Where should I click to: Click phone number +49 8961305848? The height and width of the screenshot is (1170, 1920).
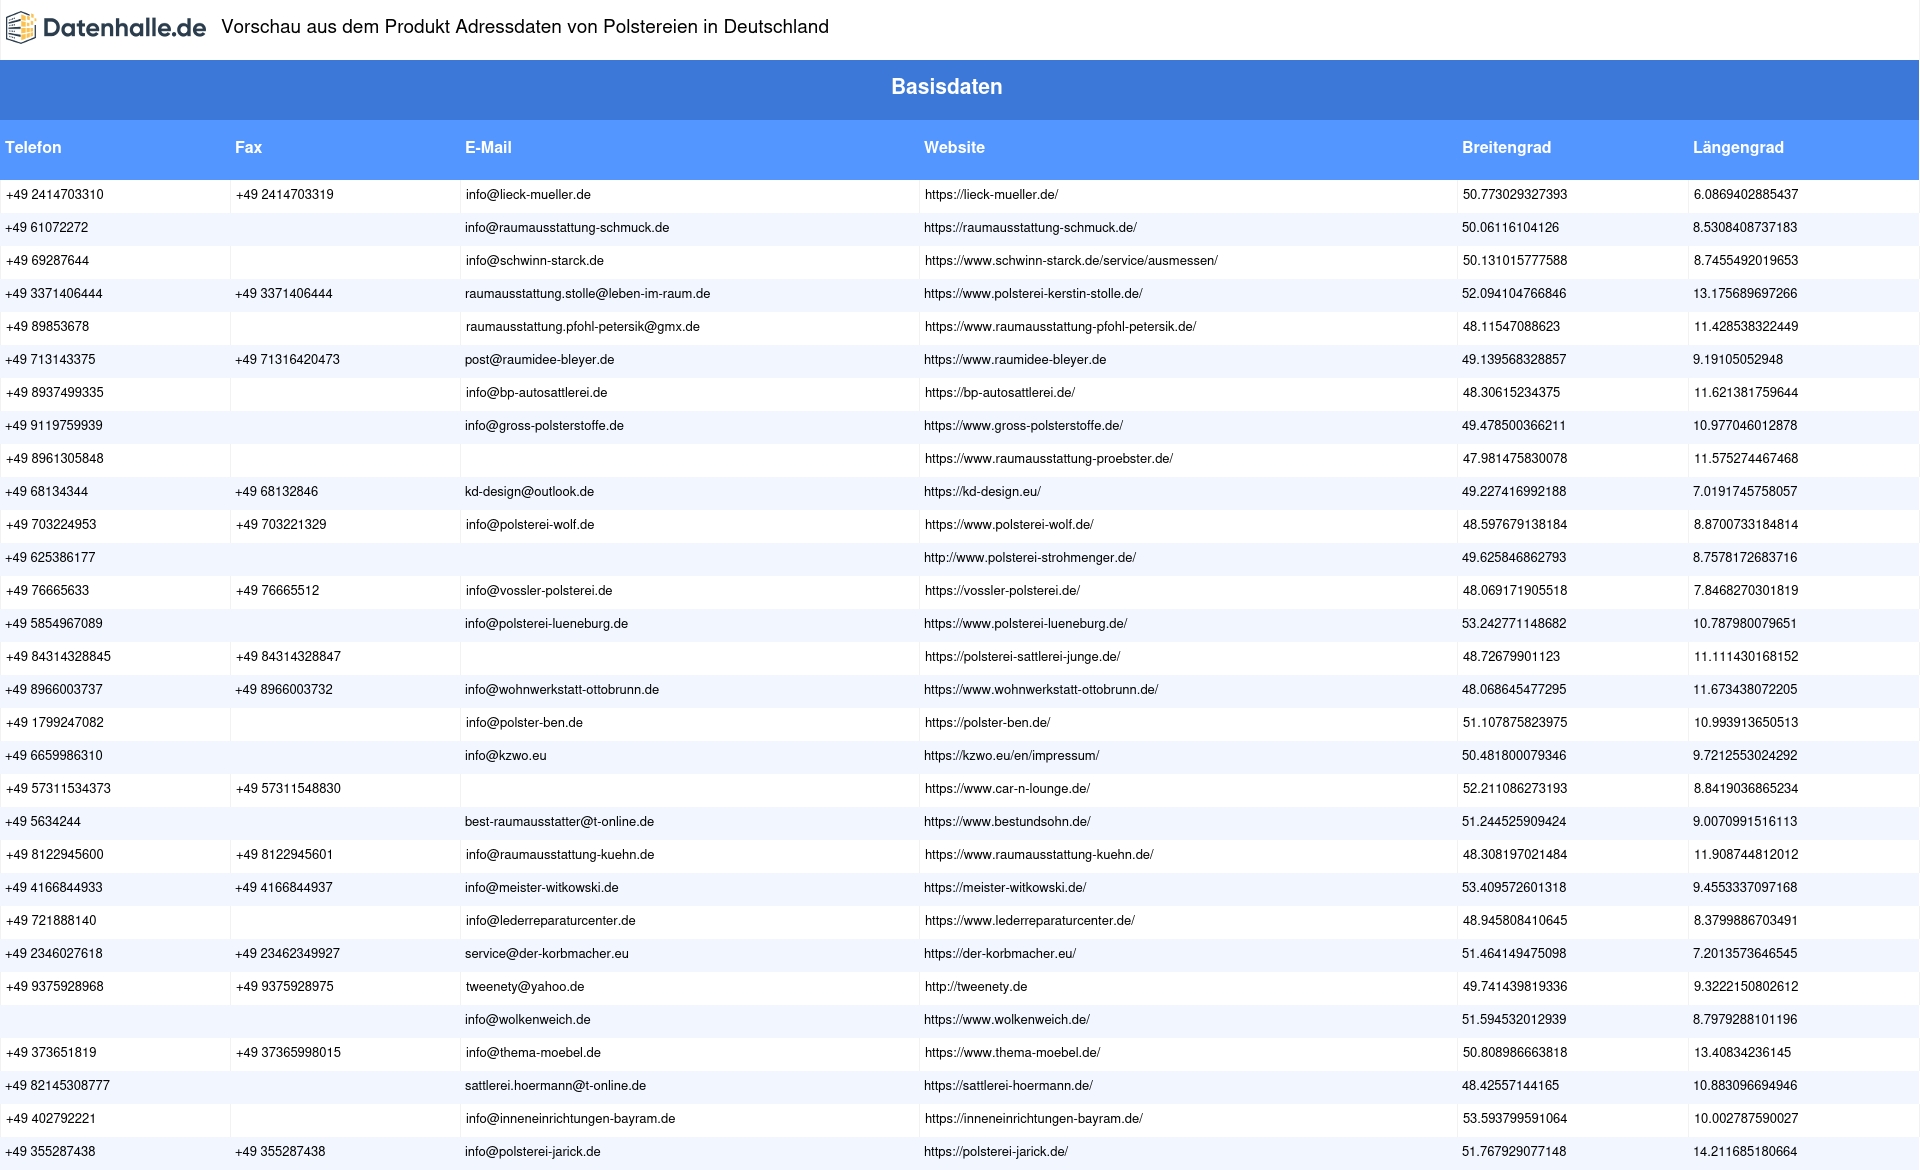pos(54,459)
